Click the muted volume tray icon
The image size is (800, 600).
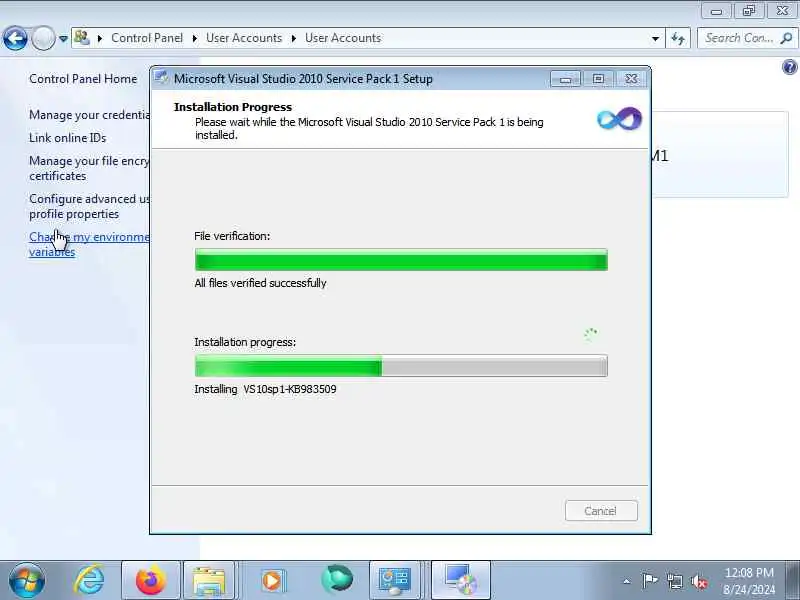tap(699, 581)
